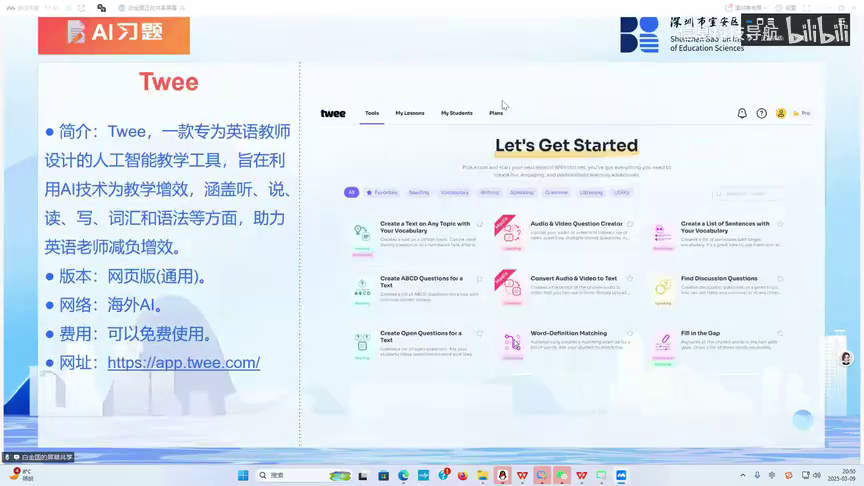Favorite Convert Audio & Video to Text
This screenshot has width=864, height=486.
coord(630,278)
